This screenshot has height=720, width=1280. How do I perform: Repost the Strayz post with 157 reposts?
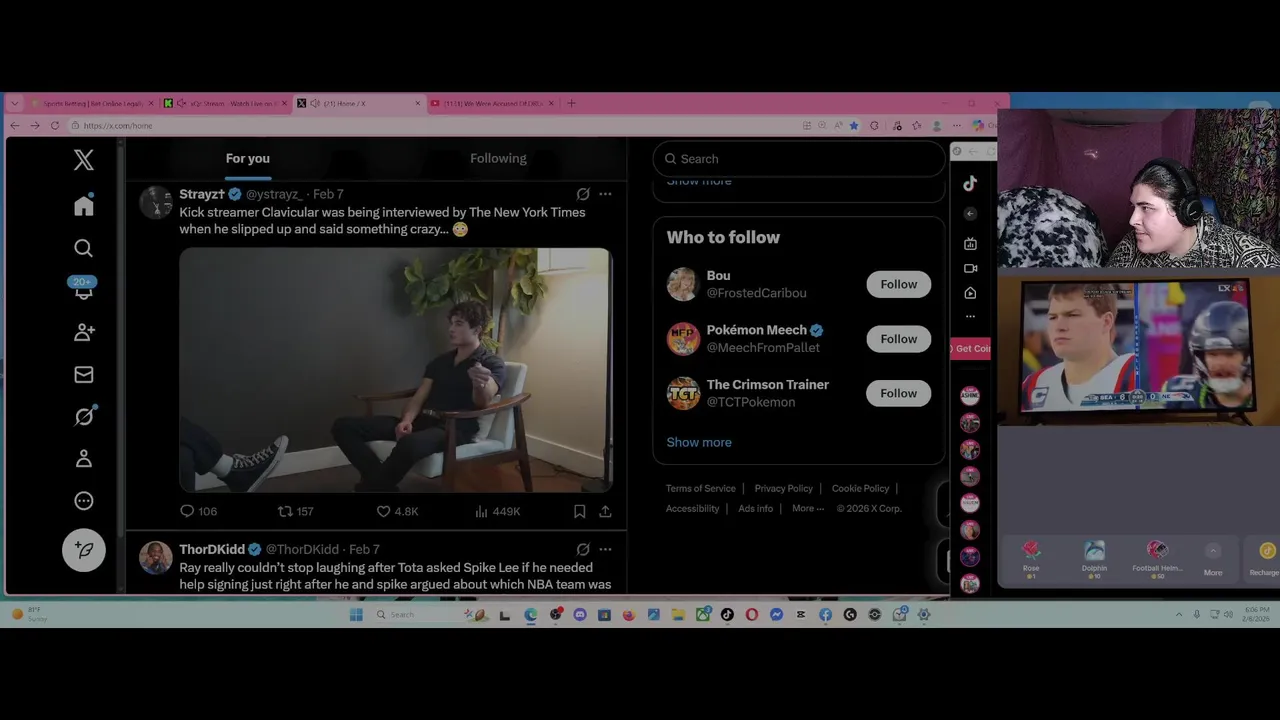(296, 511)
